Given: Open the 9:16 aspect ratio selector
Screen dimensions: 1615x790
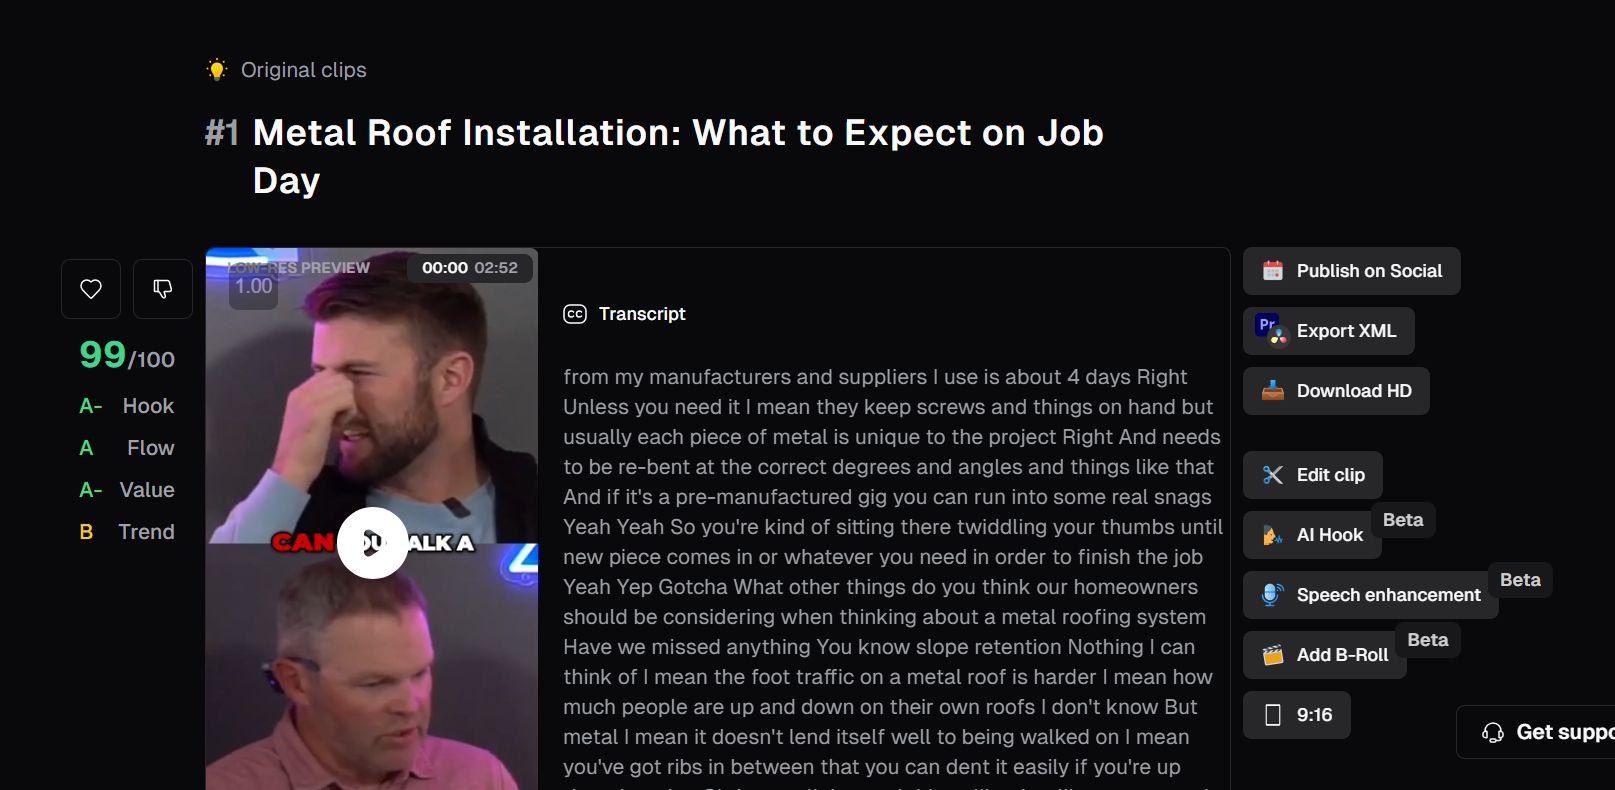Looking at the screenshot, I should pos(1297,715).
